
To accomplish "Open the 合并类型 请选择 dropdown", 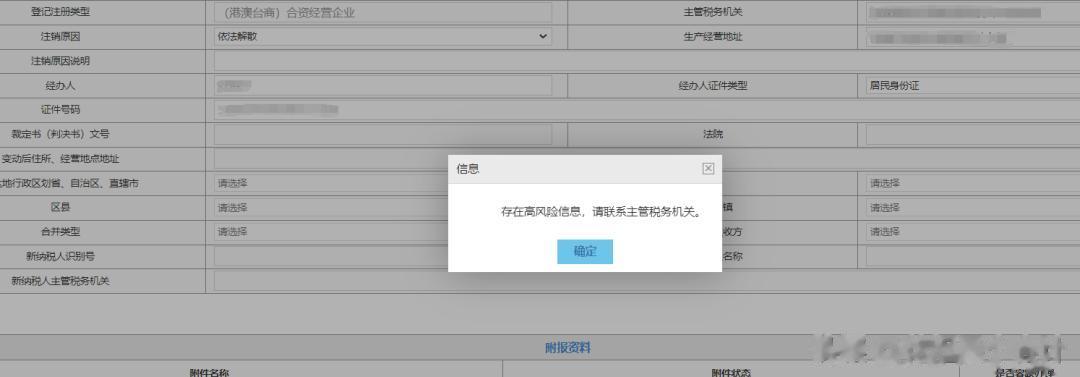I will coord(331,232).
